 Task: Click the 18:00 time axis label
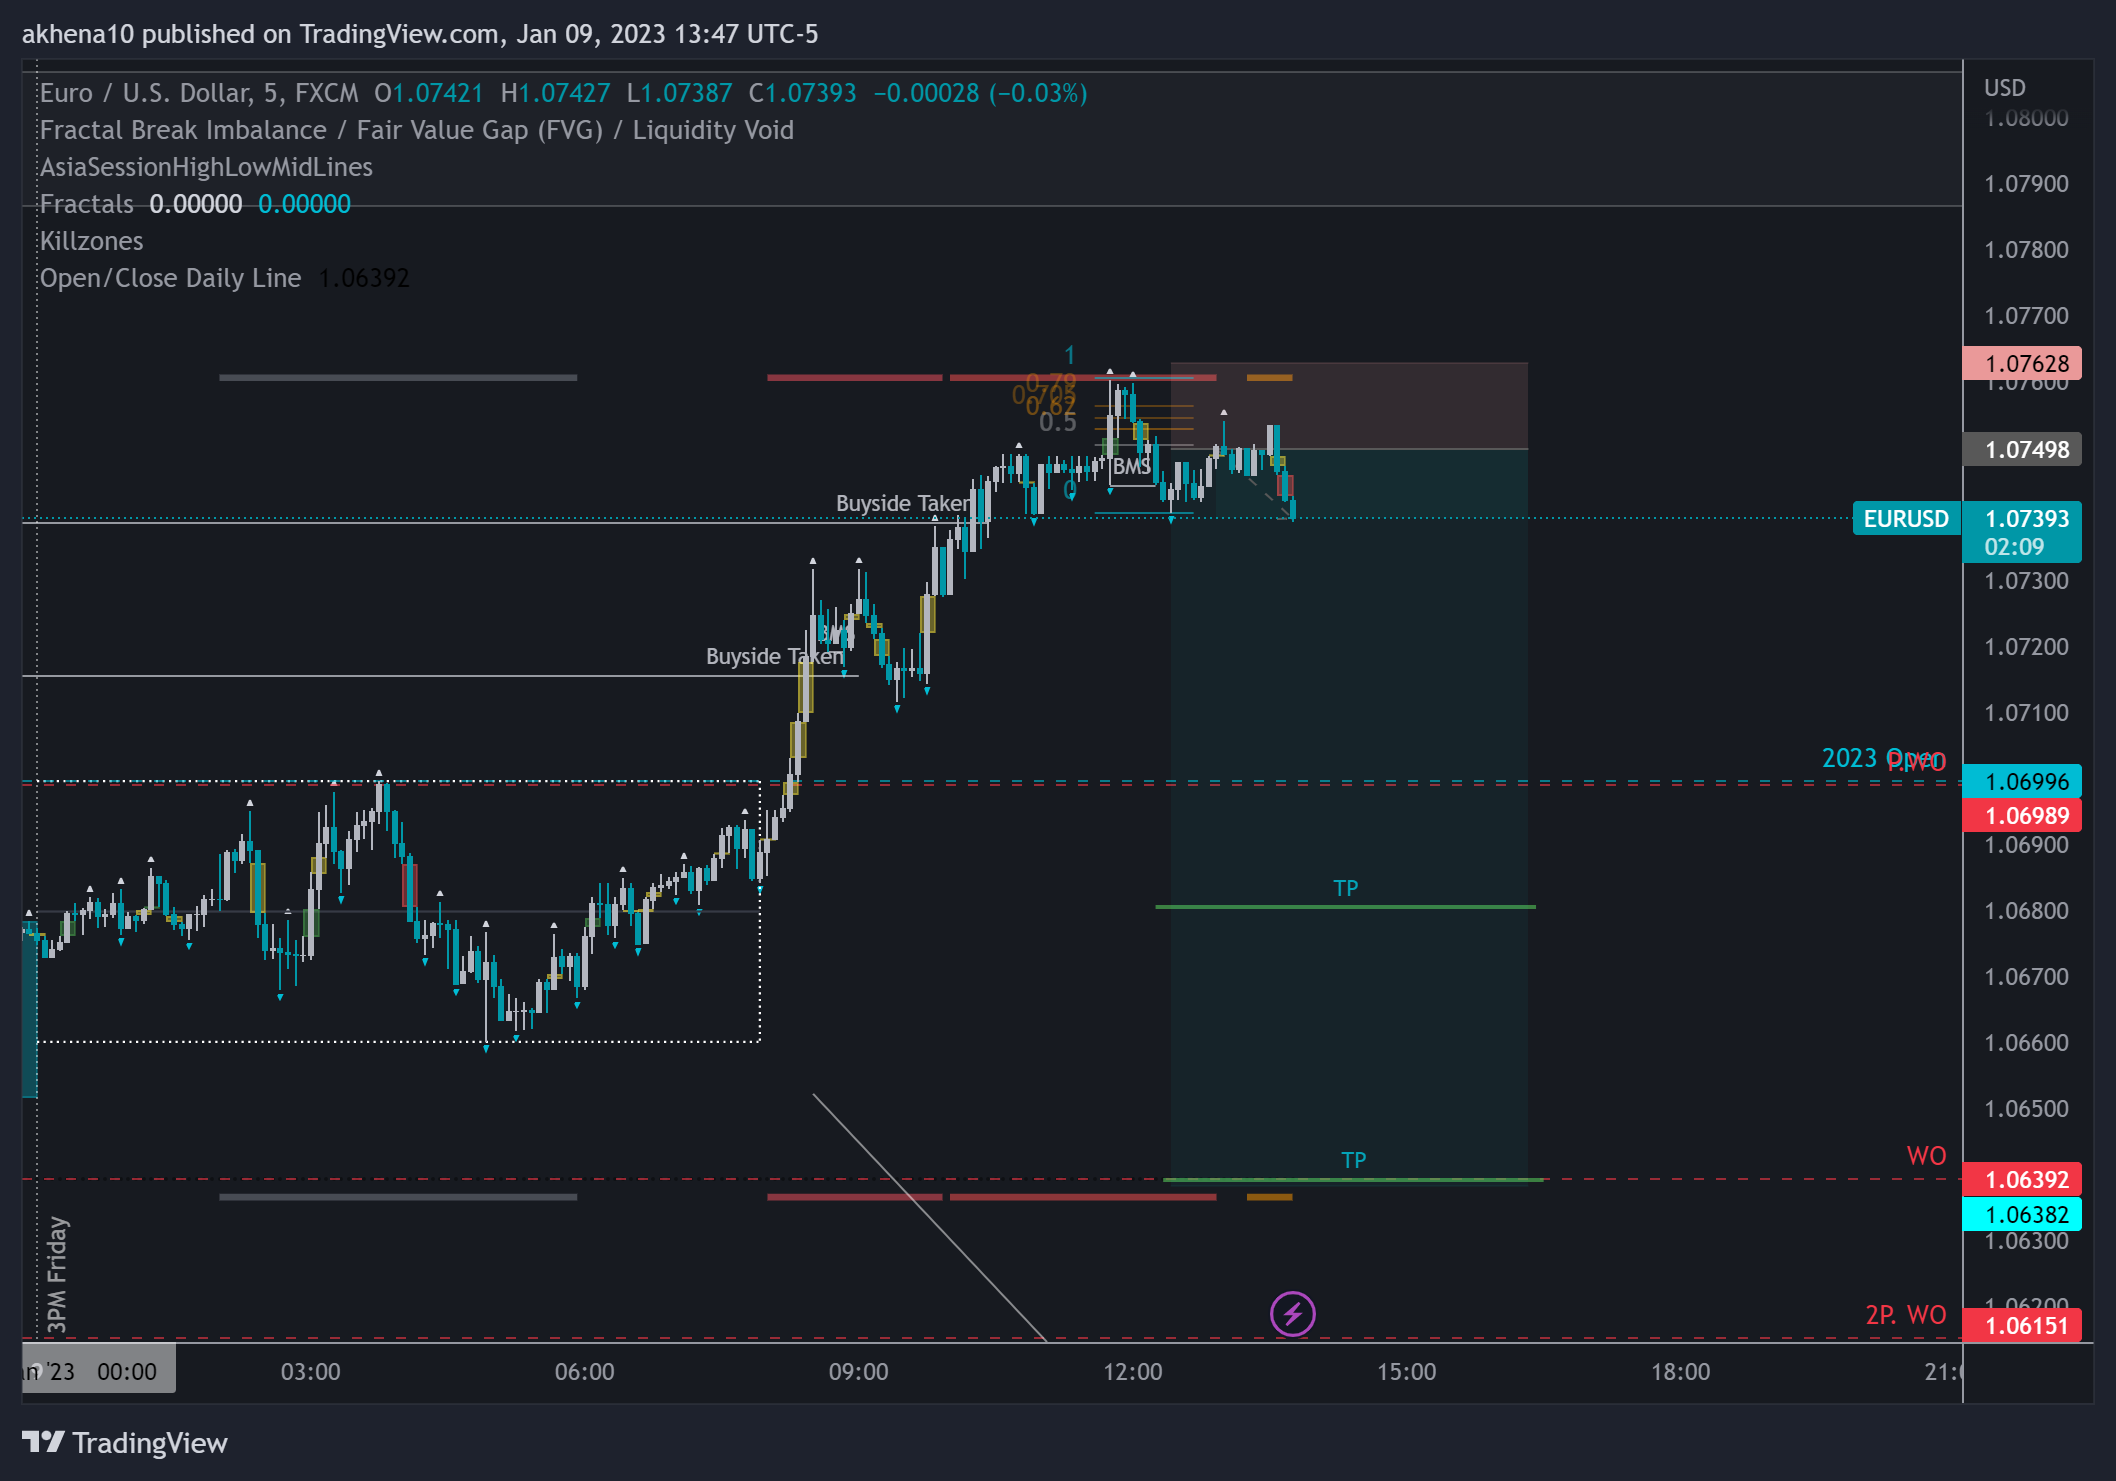point(1681,1372)
